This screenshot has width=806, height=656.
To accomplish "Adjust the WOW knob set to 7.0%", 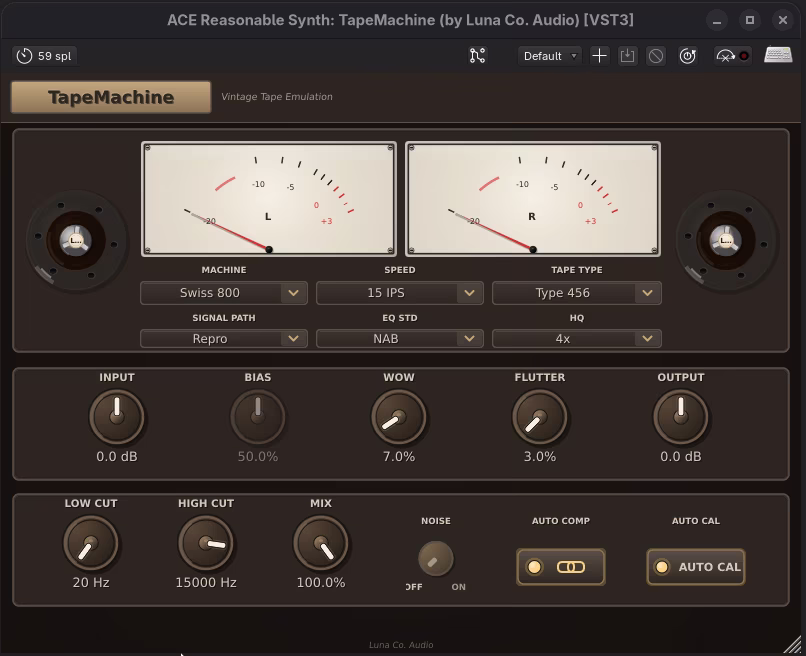I will pos(399,416).
